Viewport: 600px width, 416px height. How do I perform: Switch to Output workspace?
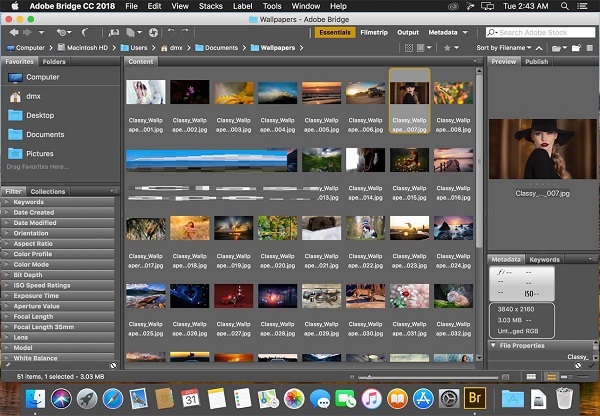pyautogui.click(x=408, y=33)
